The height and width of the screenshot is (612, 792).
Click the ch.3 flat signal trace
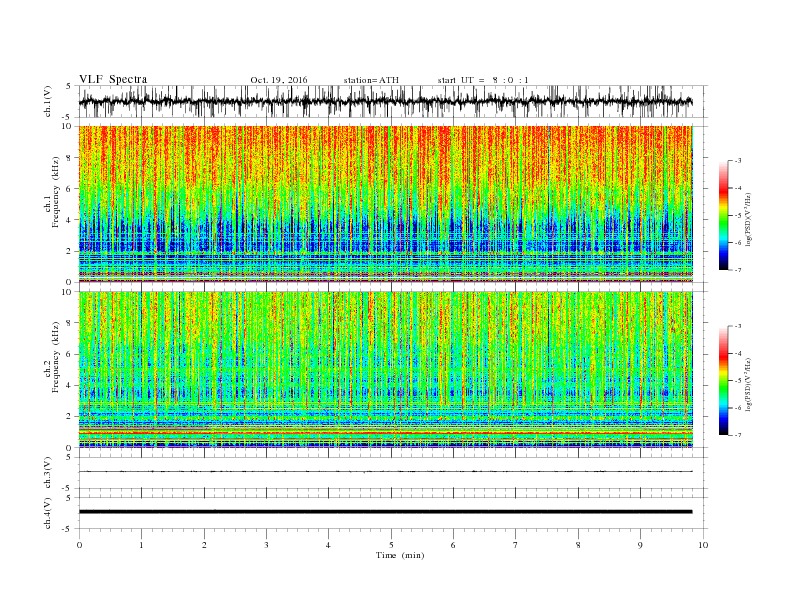point(386,472)
